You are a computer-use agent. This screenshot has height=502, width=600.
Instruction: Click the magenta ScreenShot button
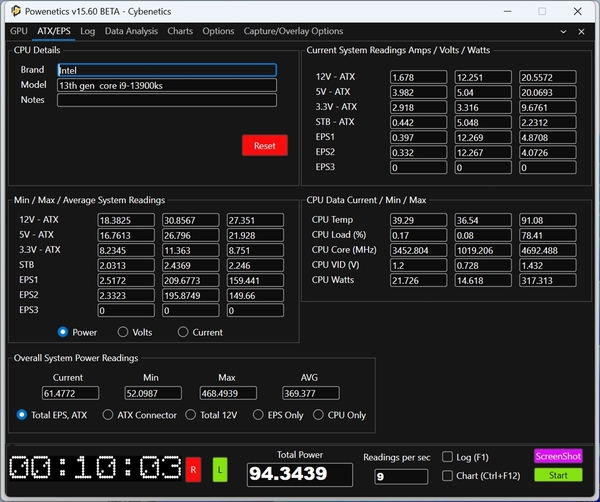(x=558, y=456)
